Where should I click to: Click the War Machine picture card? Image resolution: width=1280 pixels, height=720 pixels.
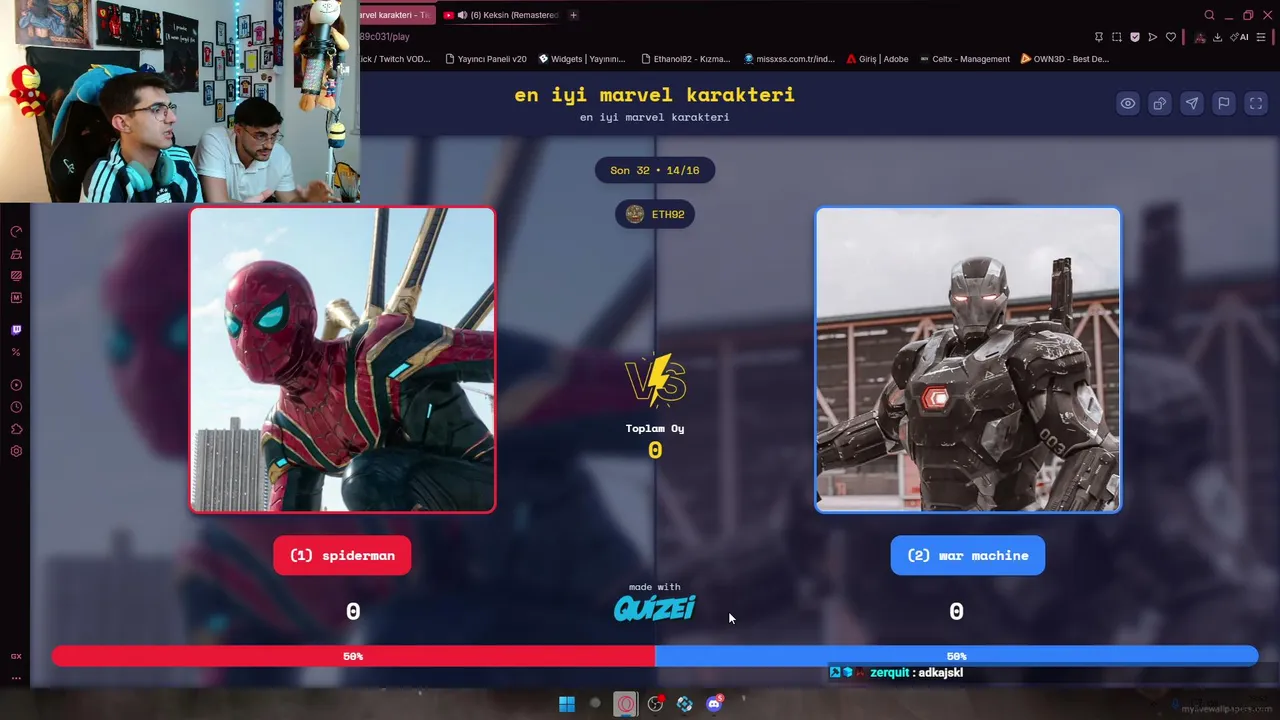tap(968, 360)
